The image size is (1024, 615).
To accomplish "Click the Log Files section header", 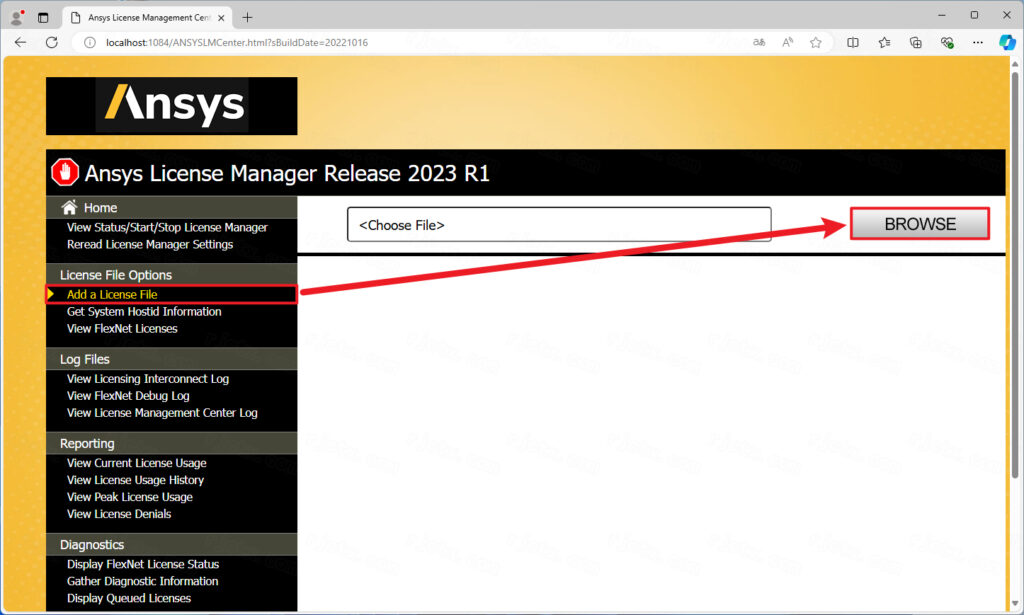I will pos(85,359).
